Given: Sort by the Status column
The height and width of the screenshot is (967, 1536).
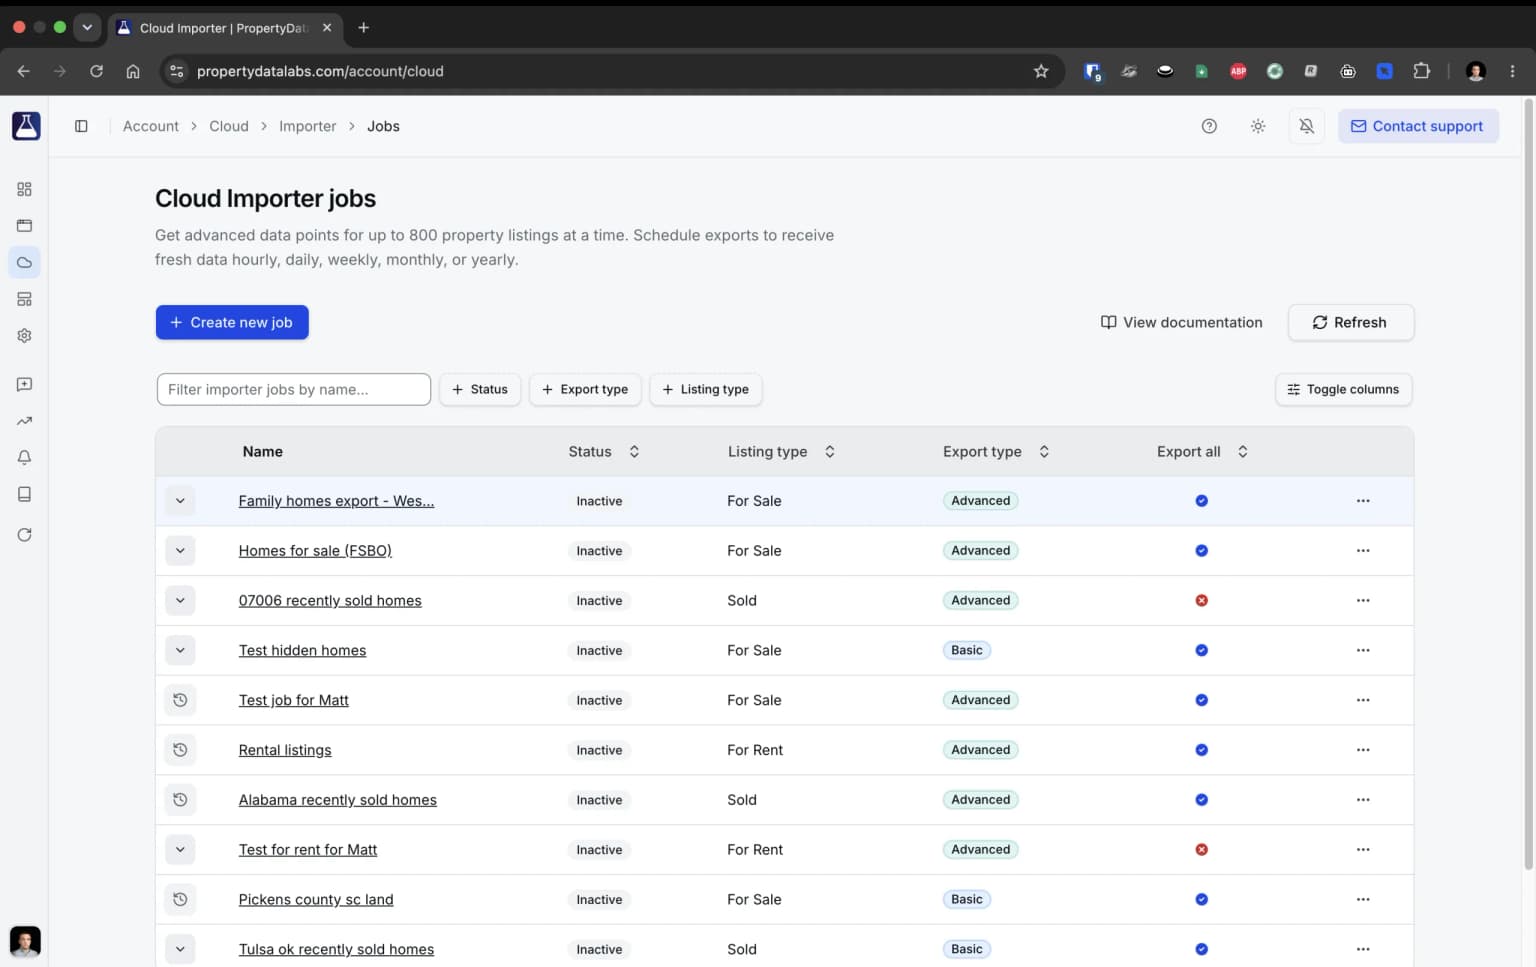Looking at the screenshot, I should [x=604, y=452].
